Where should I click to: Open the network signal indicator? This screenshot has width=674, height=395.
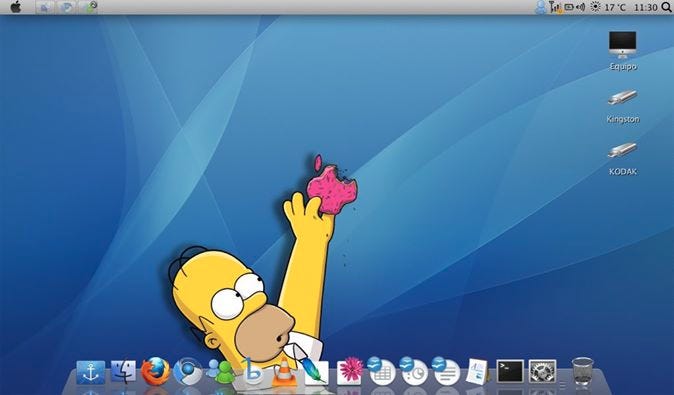tap(555, 7)
